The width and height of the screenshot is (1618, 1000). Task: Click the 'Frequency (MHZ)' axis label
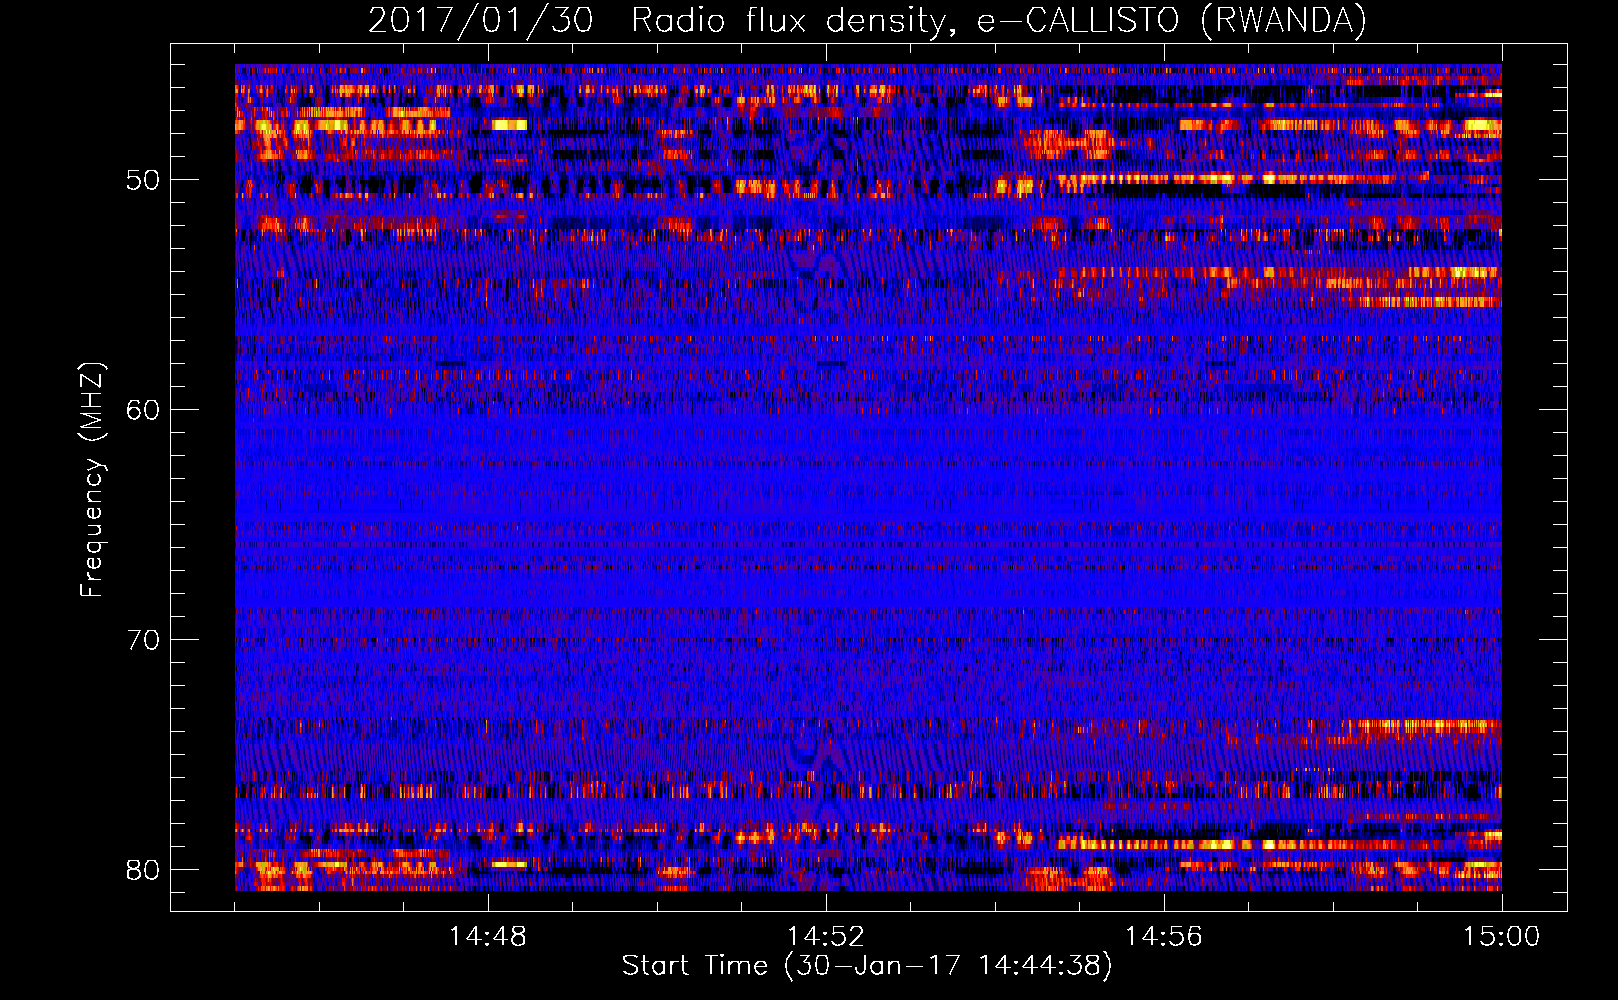(92, 480)
